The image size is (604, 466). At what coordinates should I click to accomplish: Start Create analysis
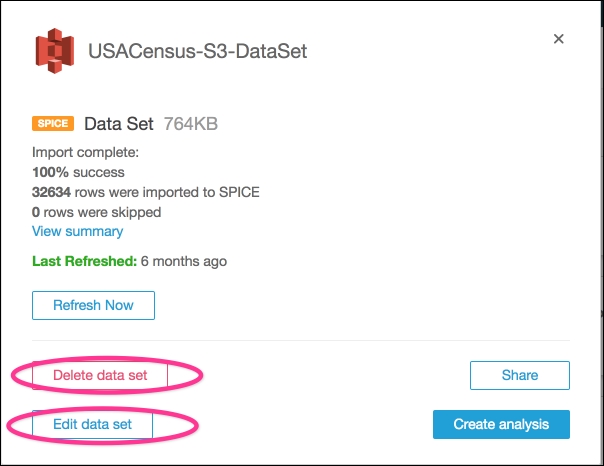501,424
